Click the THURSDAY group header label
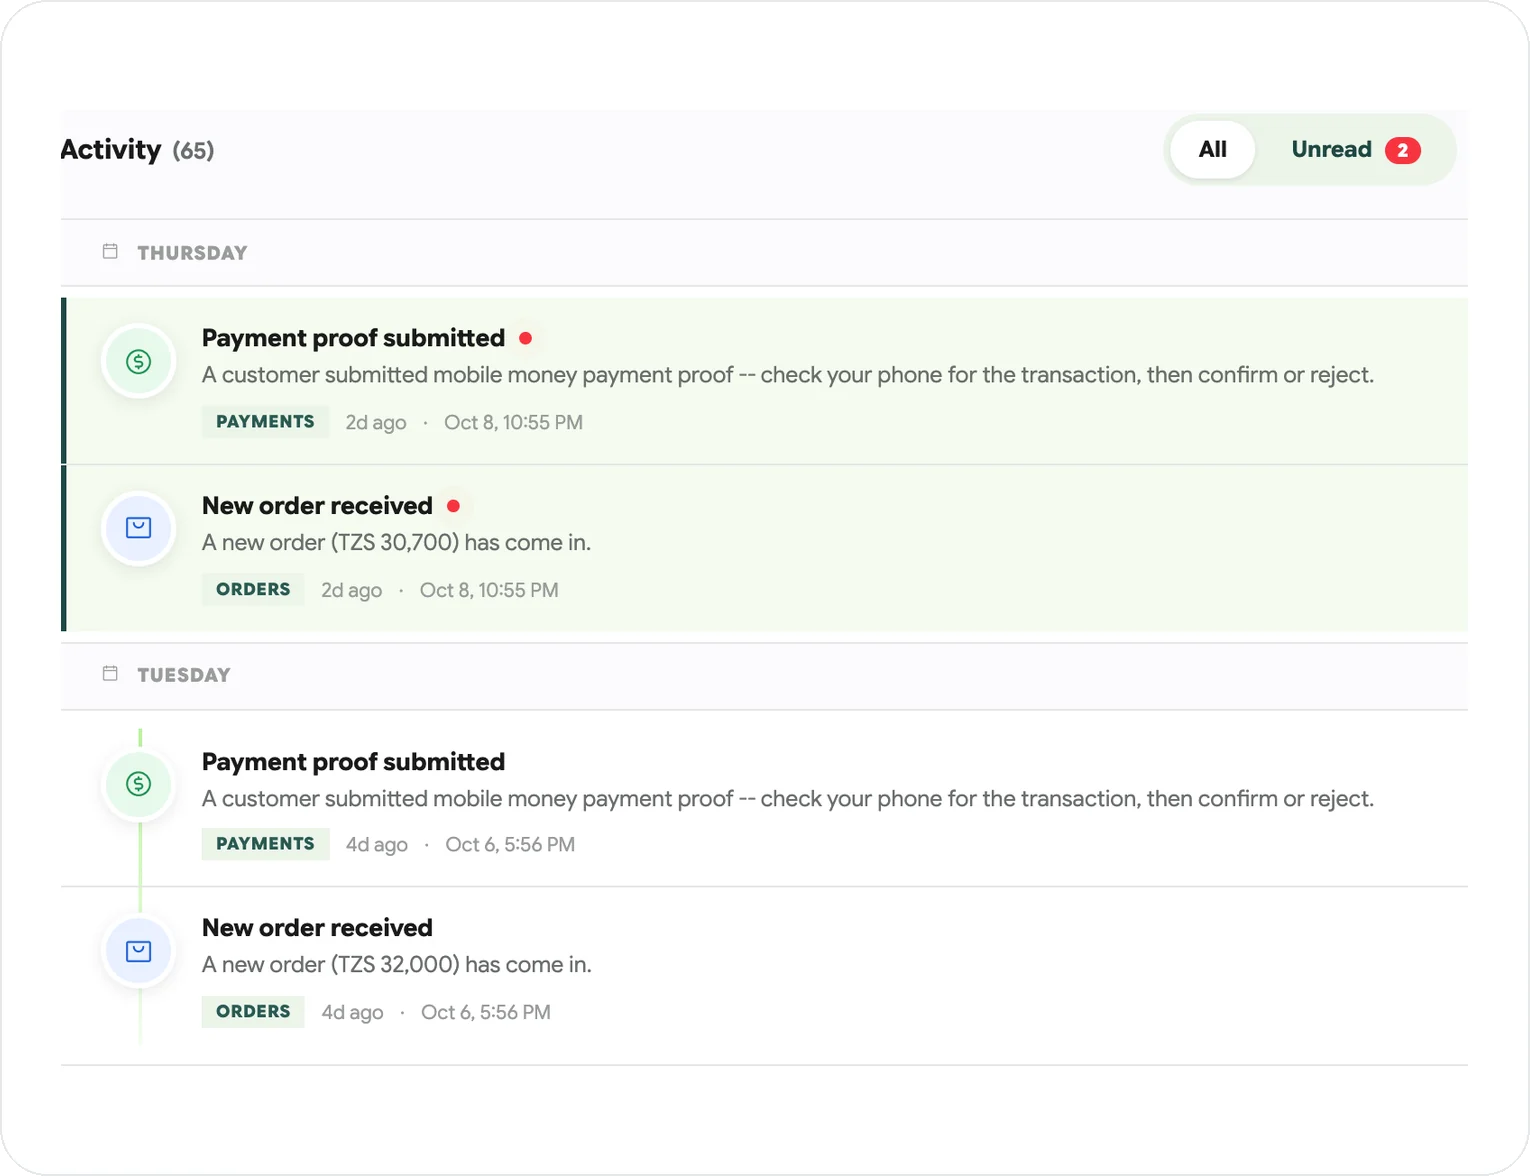 click(x=192, y=253)
